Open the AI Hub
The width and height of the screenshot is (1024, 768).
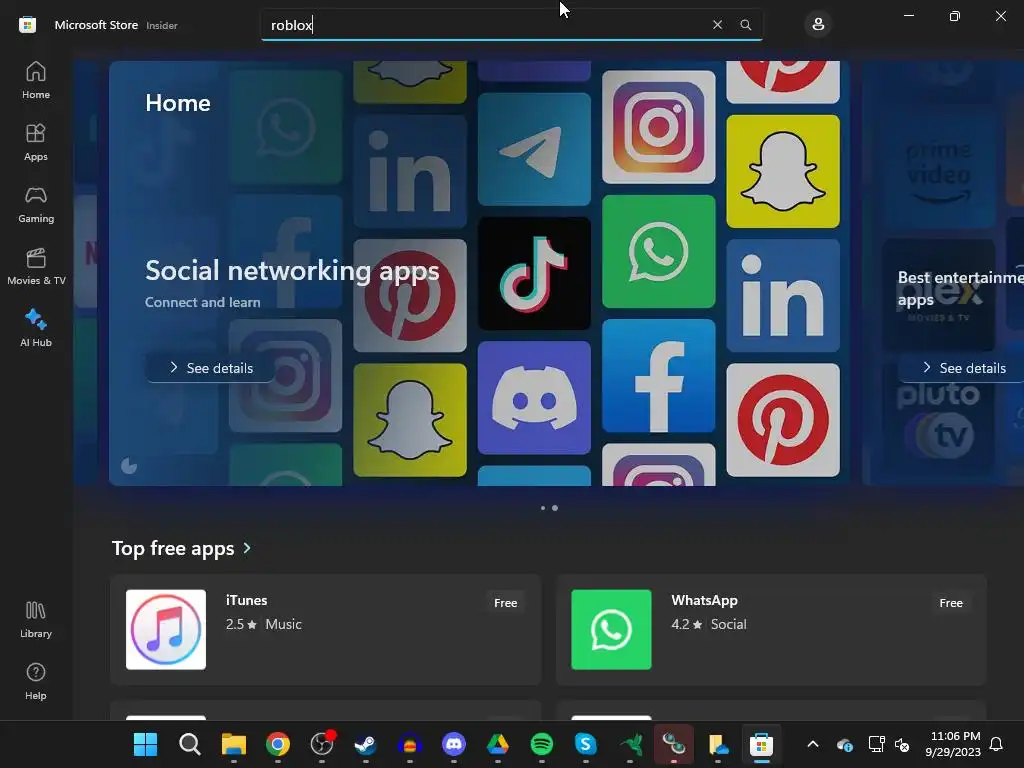[36, 328]
